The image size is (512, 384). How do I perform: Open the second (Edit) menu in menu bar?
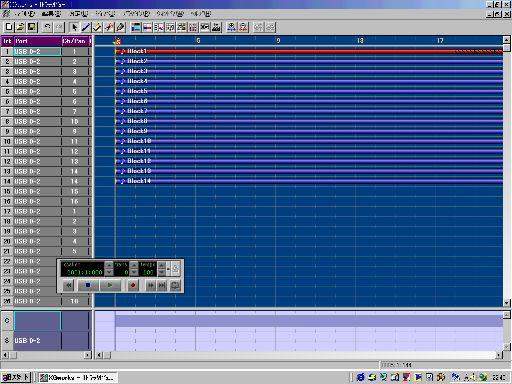tap(51, 14)
